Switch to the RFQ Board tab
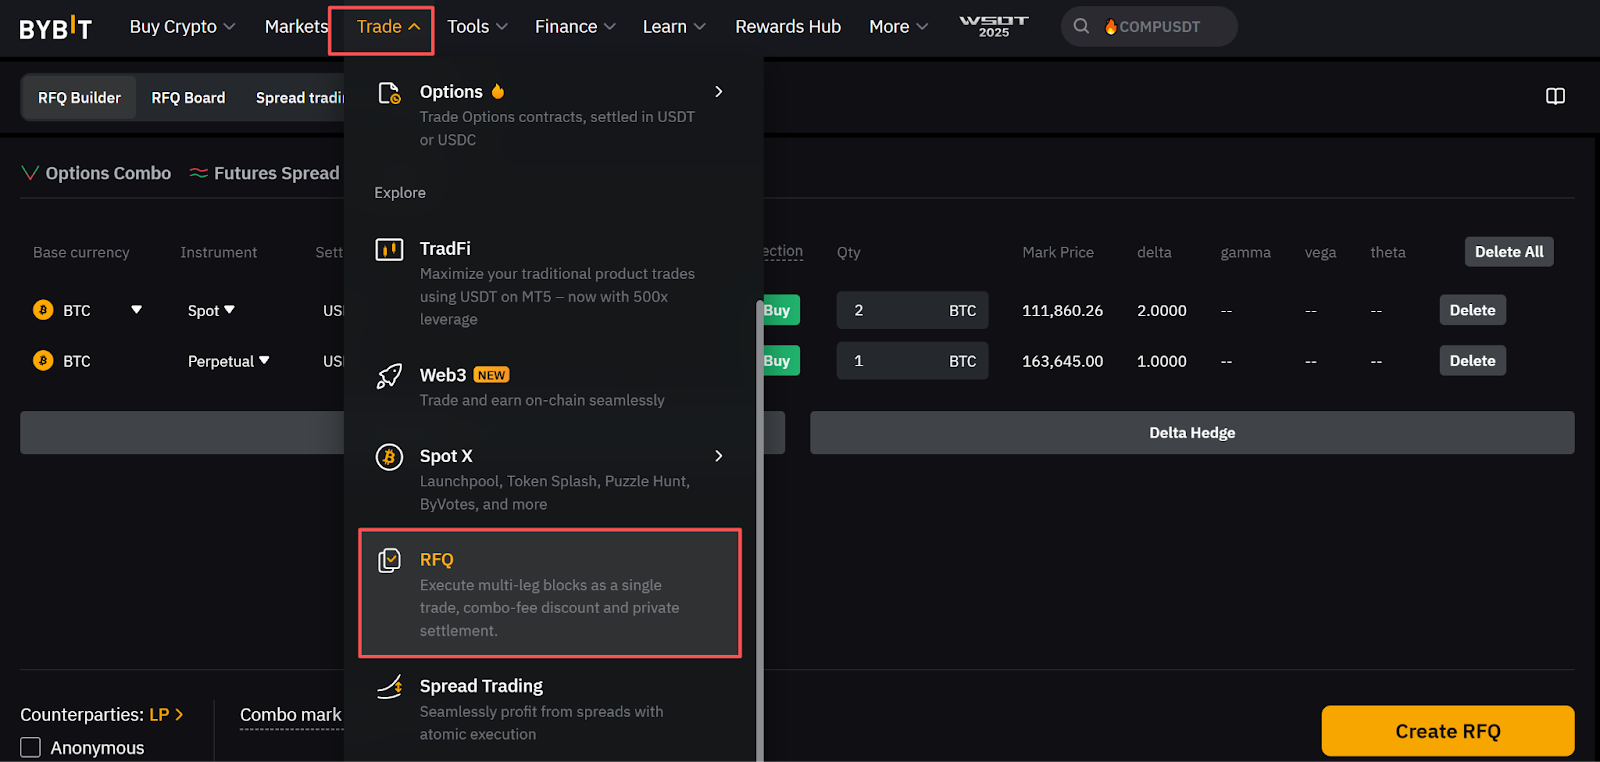This screenshot has width=1600, height=762. [x=188, y=98]
